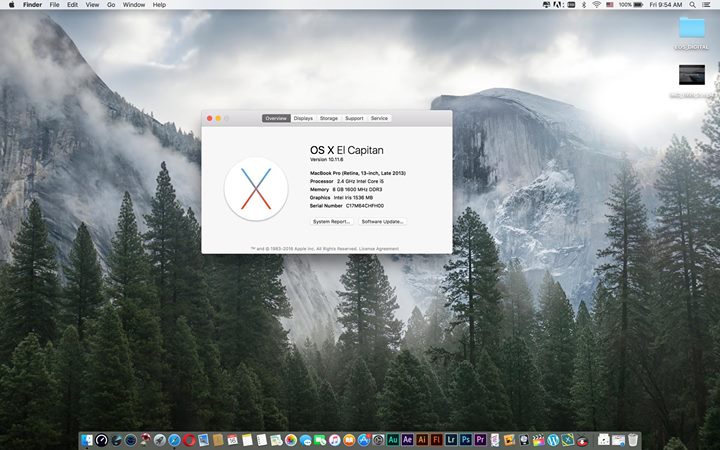Screen dimensions: 720x450
Task: Open the Apple menu
Action: click(11, 5)
